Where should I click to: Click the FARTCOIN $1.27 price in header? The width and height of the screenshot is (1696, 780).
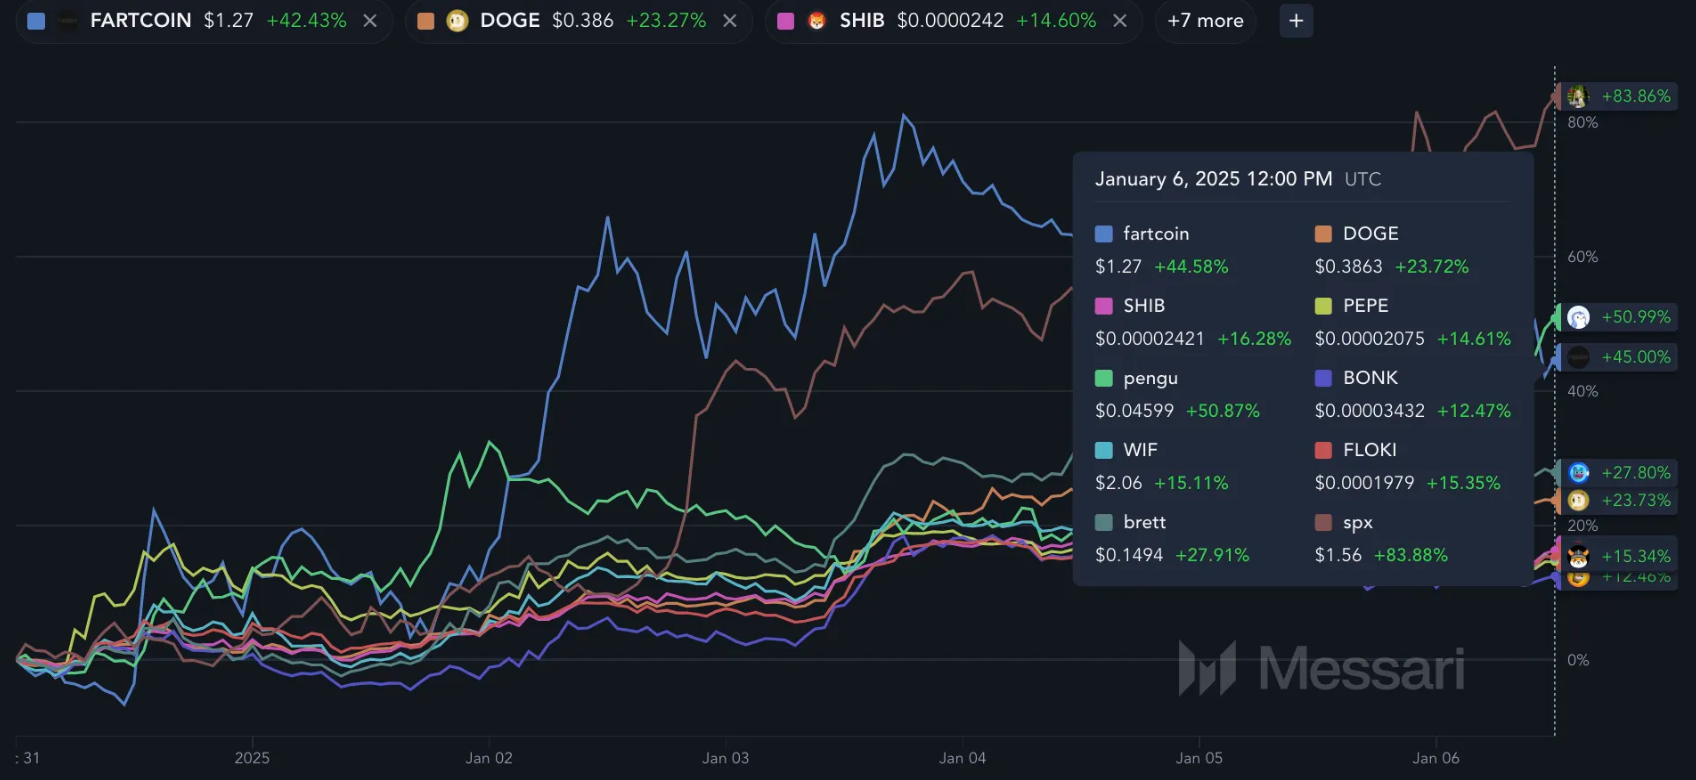[229, 21]
